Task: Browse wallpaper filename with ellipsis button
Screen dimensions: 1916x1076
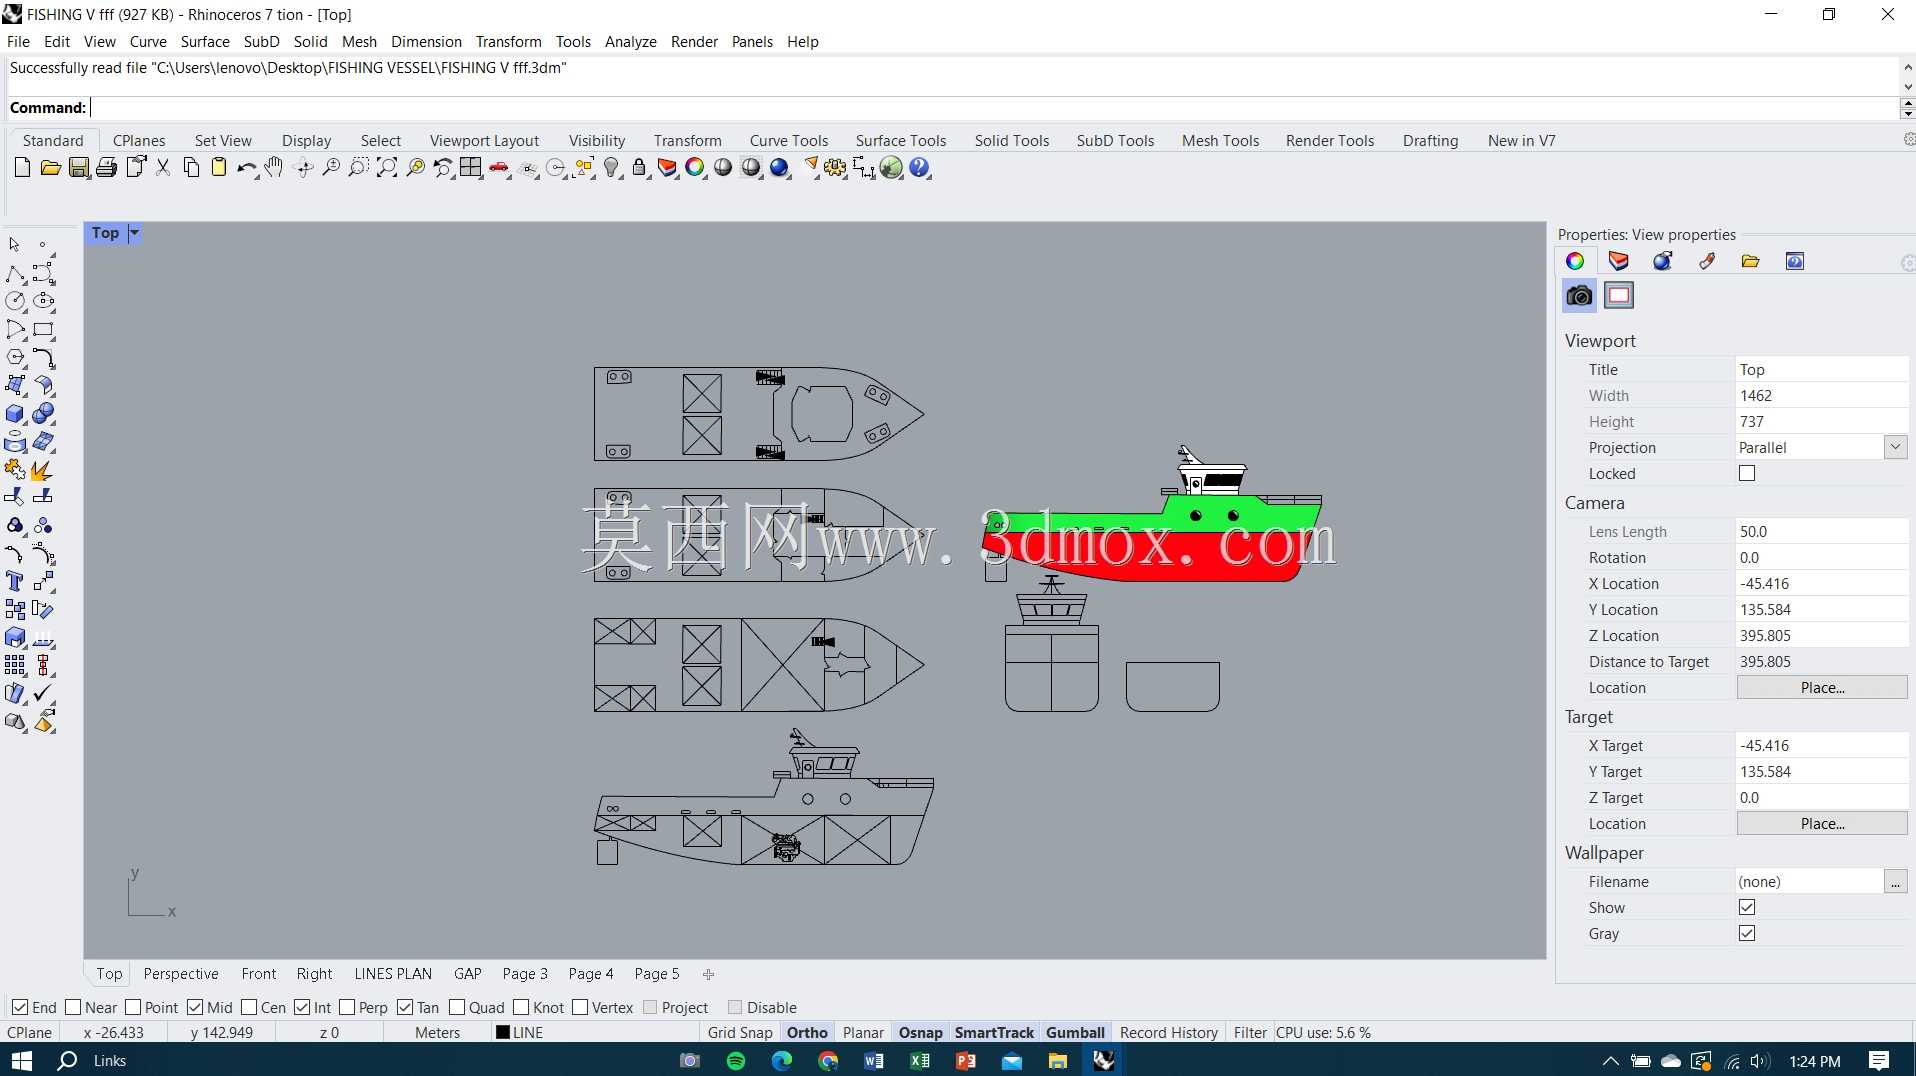Action: [1895, 882]
